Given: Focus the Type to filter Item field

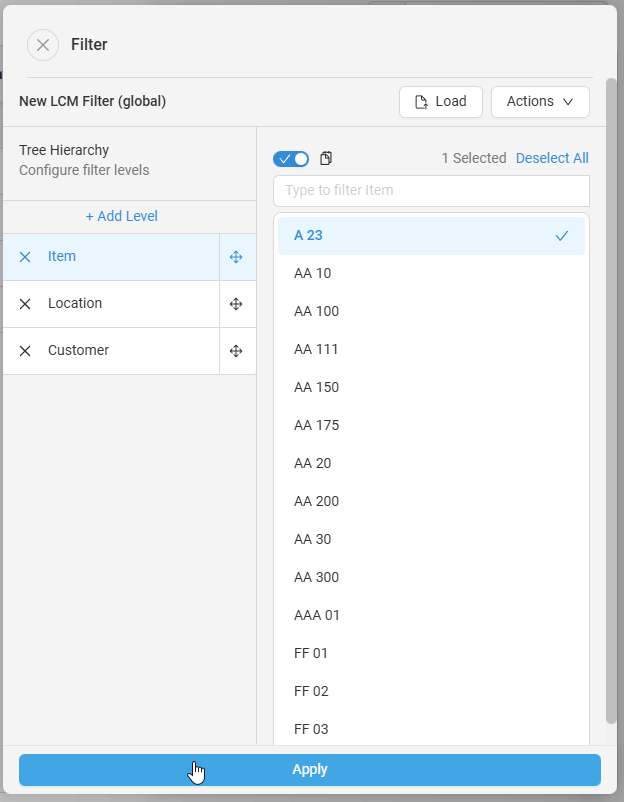Looking at the screenshot, I should [x=430, y=190].
